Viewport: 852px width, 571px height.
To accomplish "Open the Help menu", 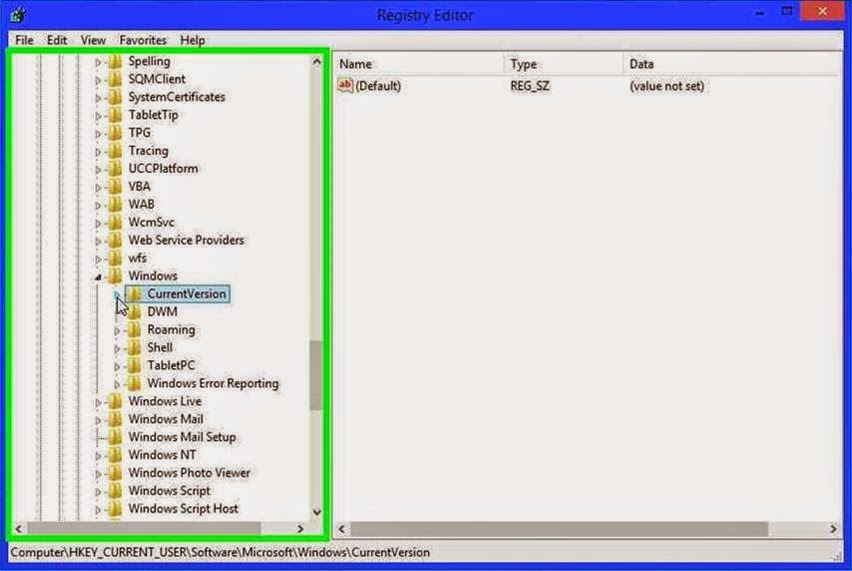I will [x=192, y=40].
